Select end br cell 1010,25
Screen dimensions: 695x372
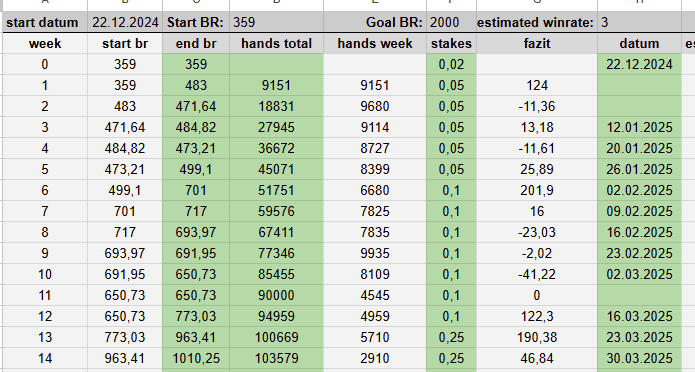[x=196, y=358]
